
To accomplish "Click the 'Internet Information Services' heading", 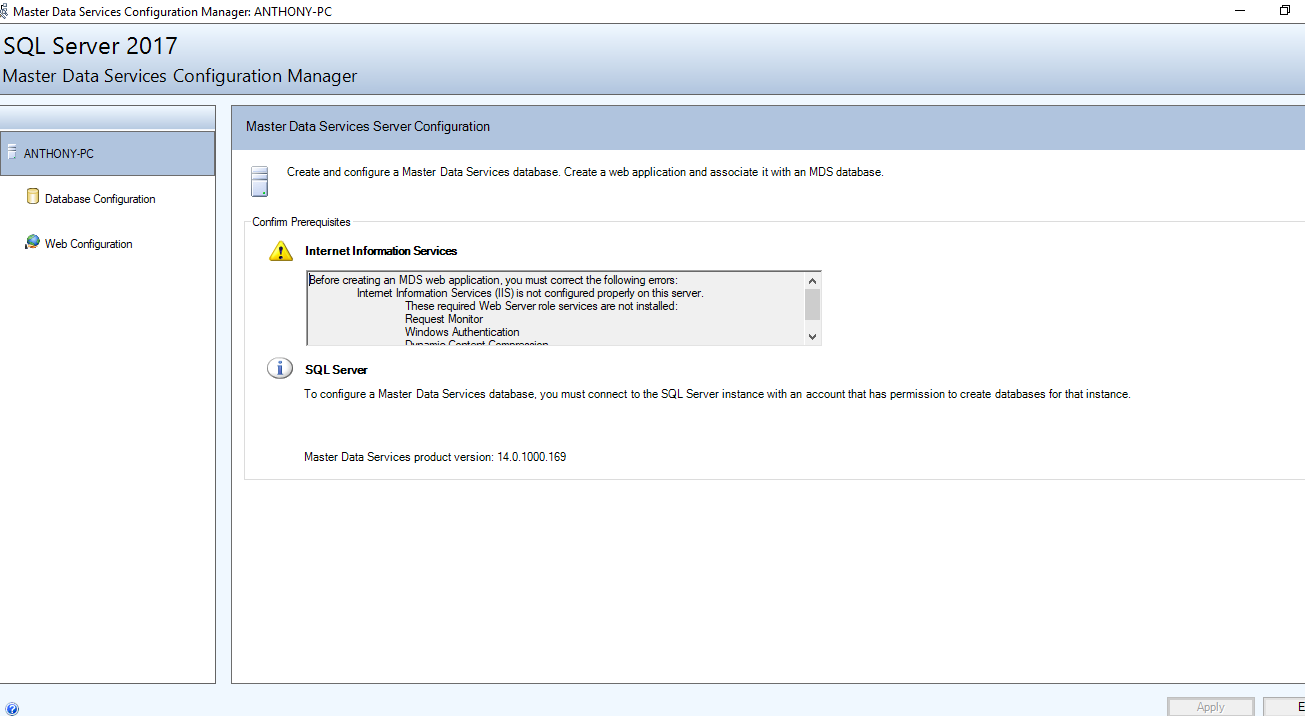I will (x=381, y=251).
